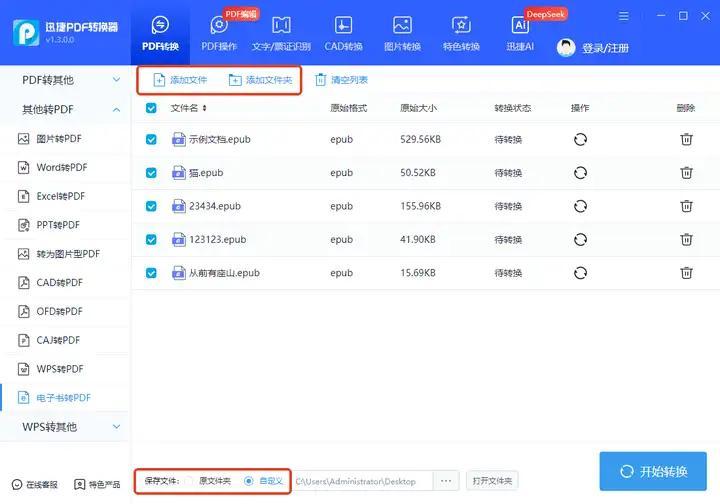Uncheck the 23434.epub file checkbox
The image size is (720, 504).
click(152, 207)
